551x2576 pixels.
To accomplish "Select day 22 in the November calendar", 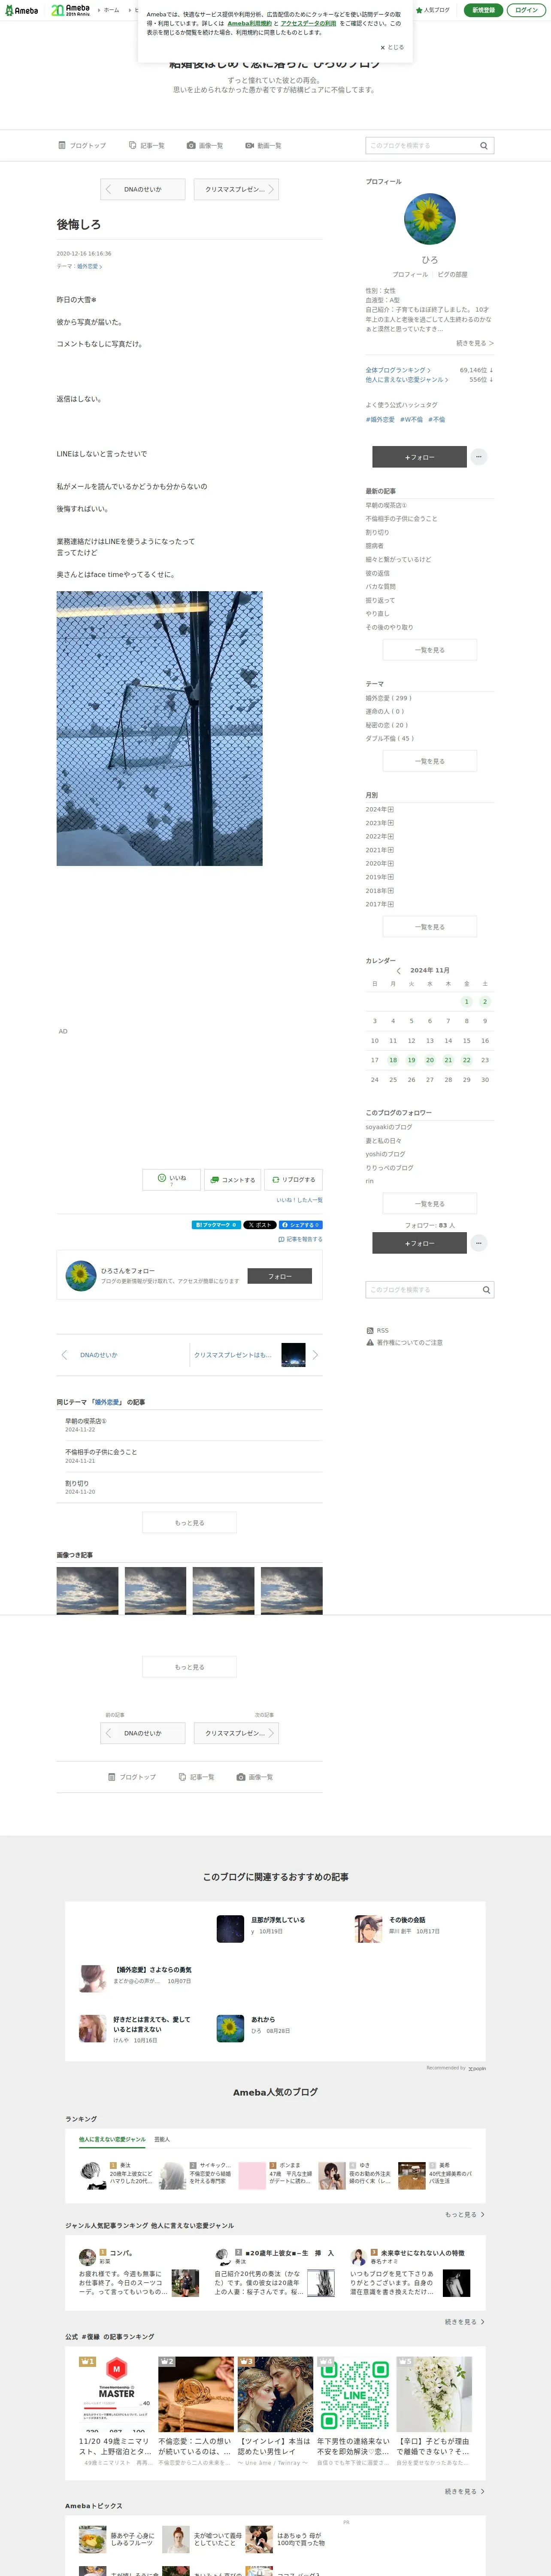I will [x=466, y=1060].
